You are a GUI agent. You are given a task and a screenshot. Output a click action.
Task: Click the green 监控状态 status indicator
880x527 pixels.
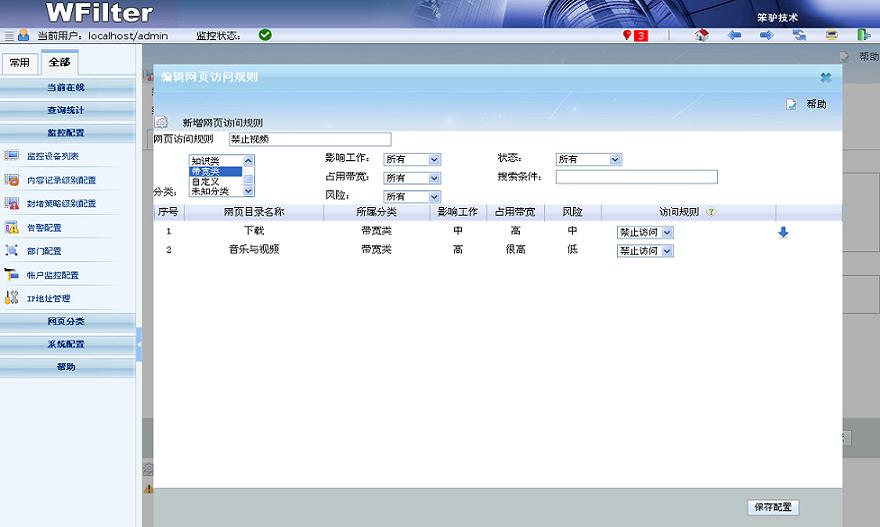(x=265, y=35)
